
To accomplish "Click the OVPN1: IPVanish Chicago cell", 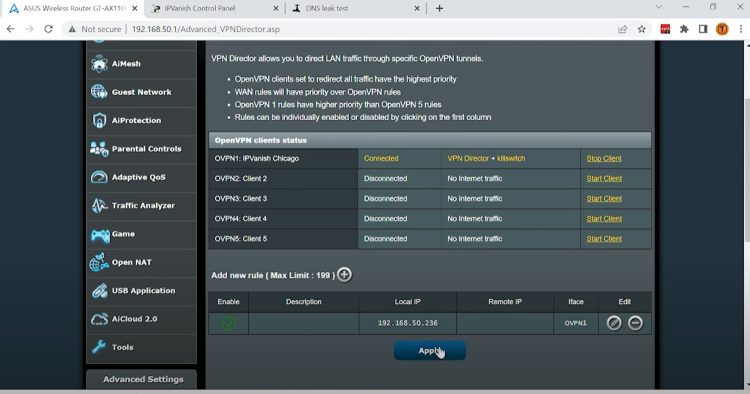I will (283, 158).
